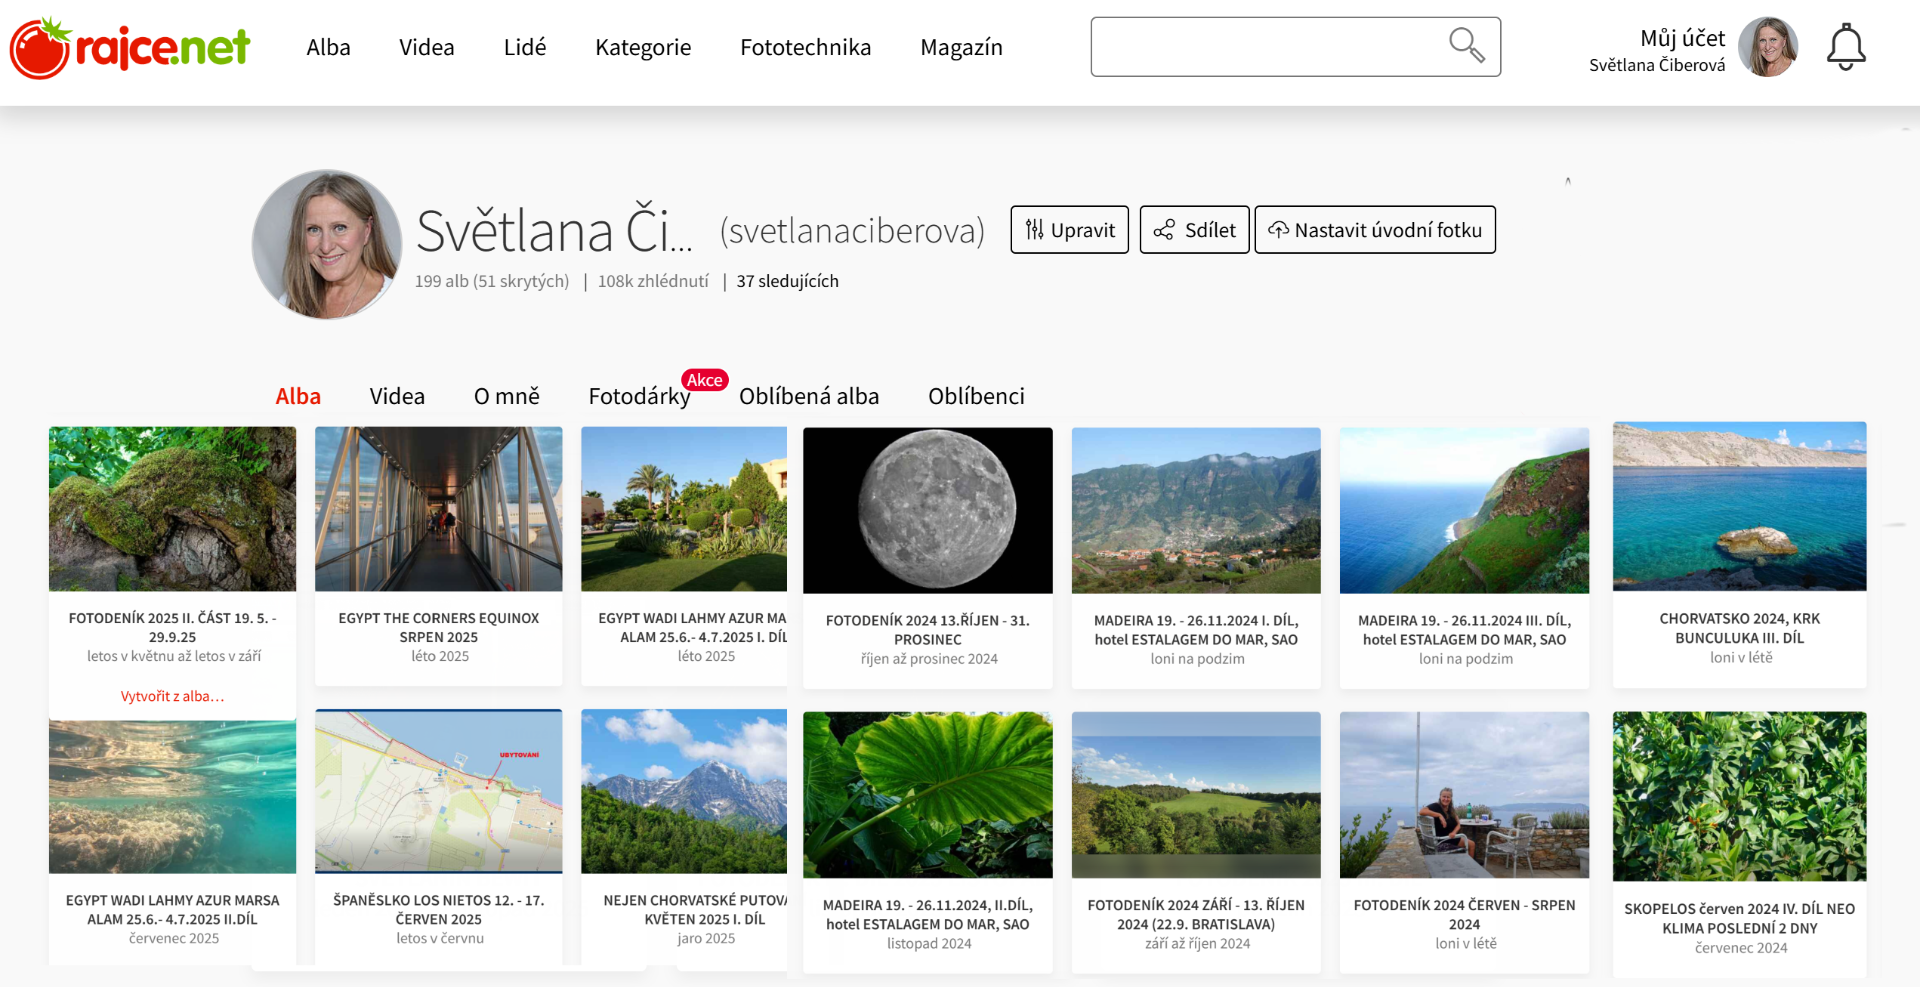This screenshot has height=987, width=1920.
Task: Open the notifications bell
Action: (1845, 47)
